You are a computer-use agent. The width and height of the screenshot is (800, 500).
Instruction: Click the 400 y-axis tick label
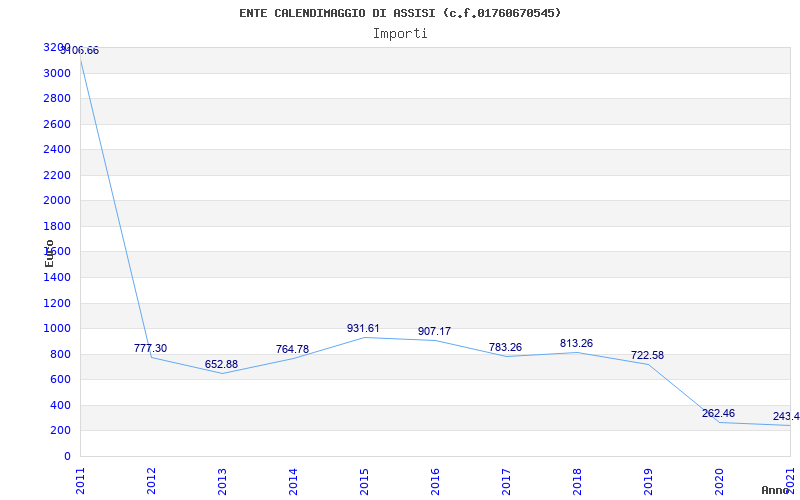click(60, 405)
